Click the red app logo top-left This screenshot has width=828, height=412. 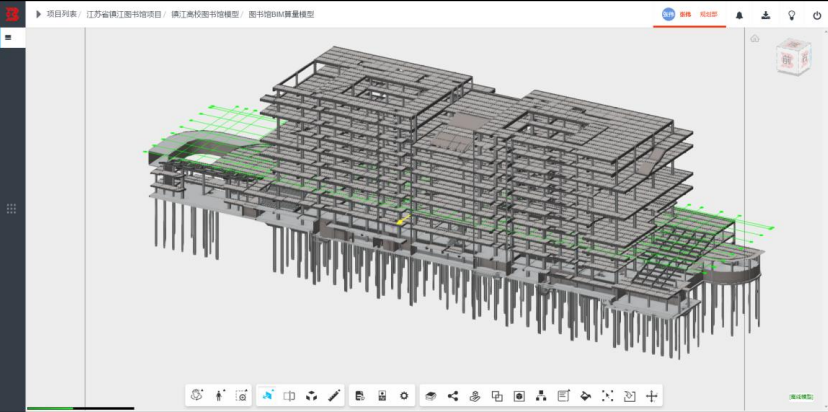[x=12, y=14]
